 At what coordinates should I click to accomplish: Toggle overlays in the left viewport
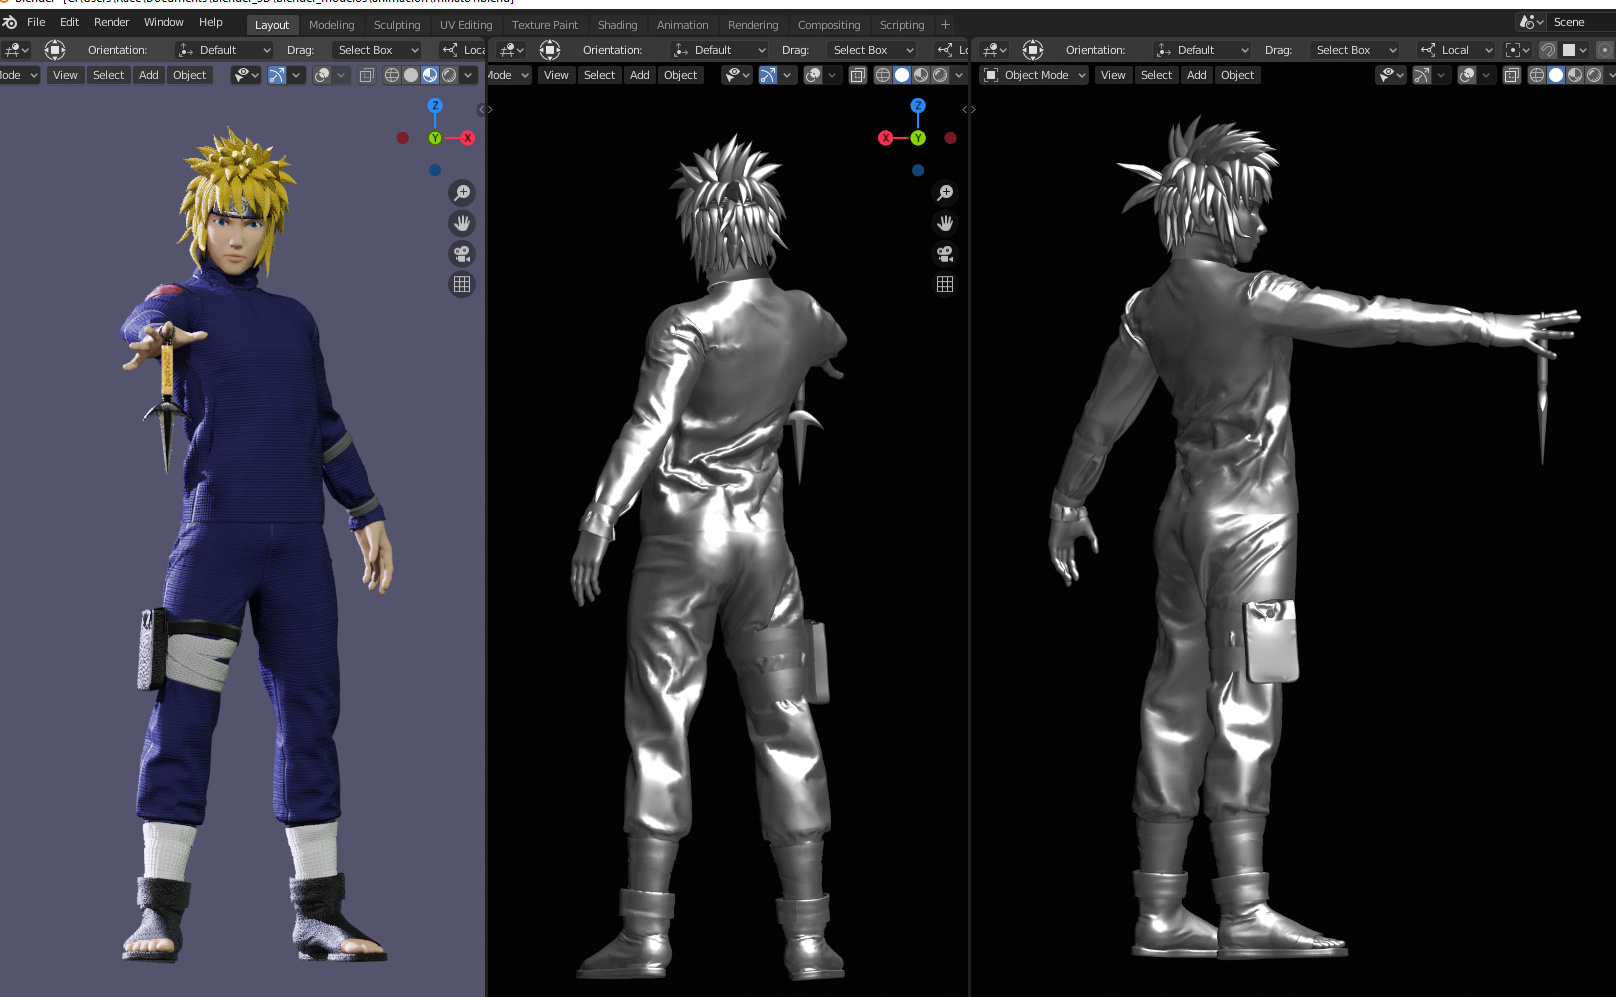pyautogui.click(x=322, y=75)
